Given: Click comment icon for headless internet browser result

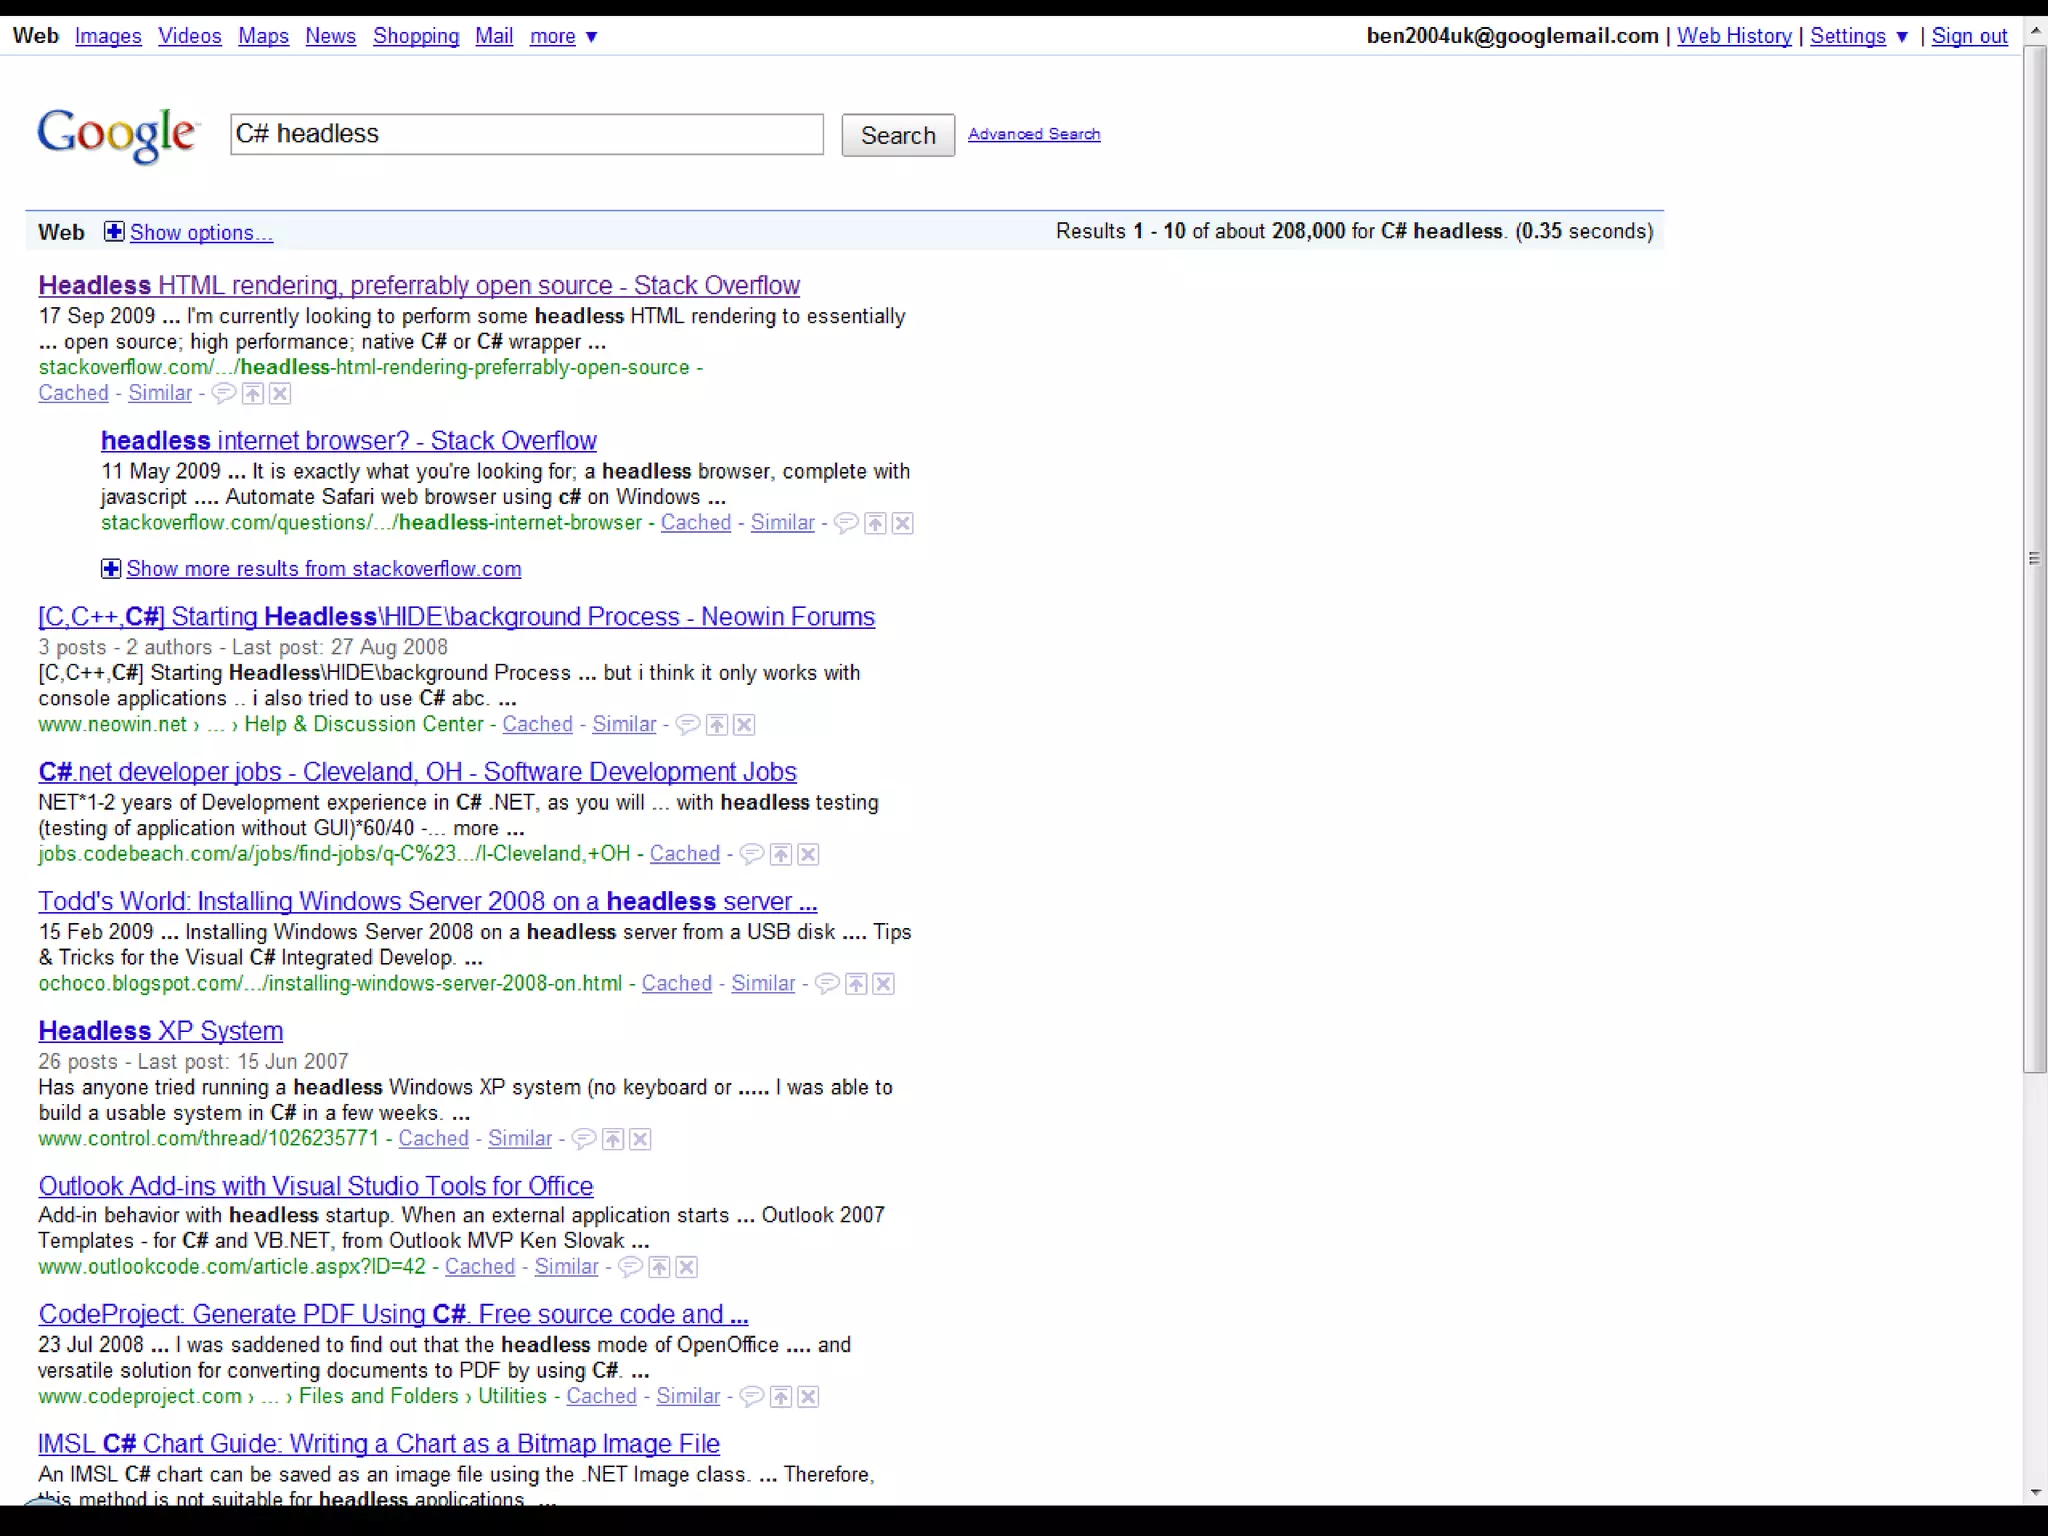Looking at the screenshot, I should click(x=846, y=523).
